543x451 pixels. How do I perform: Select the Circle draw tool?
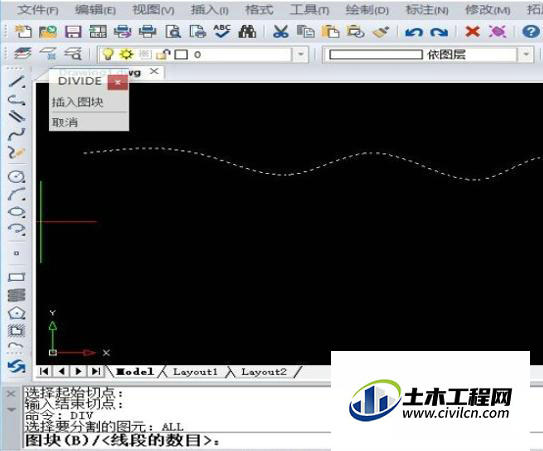(x=17, y=177)
